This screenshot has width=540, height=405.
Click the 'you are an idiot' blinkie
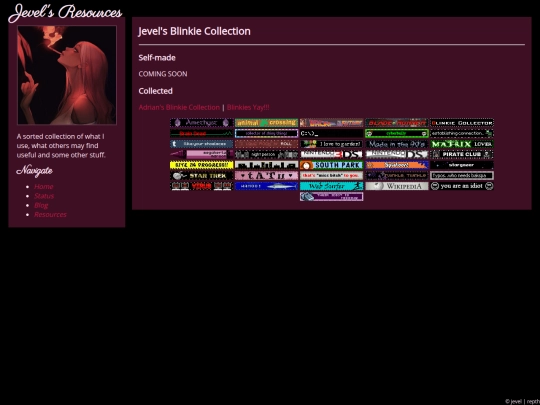tap(461, 186)
